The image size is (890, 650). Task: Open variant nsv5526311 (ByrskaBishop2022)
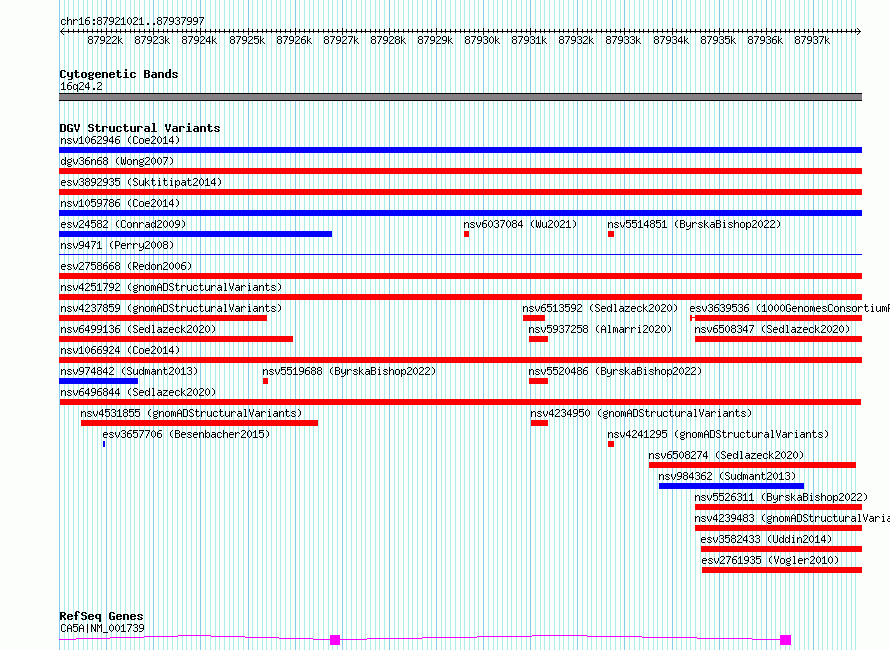(x=781, y=497)
